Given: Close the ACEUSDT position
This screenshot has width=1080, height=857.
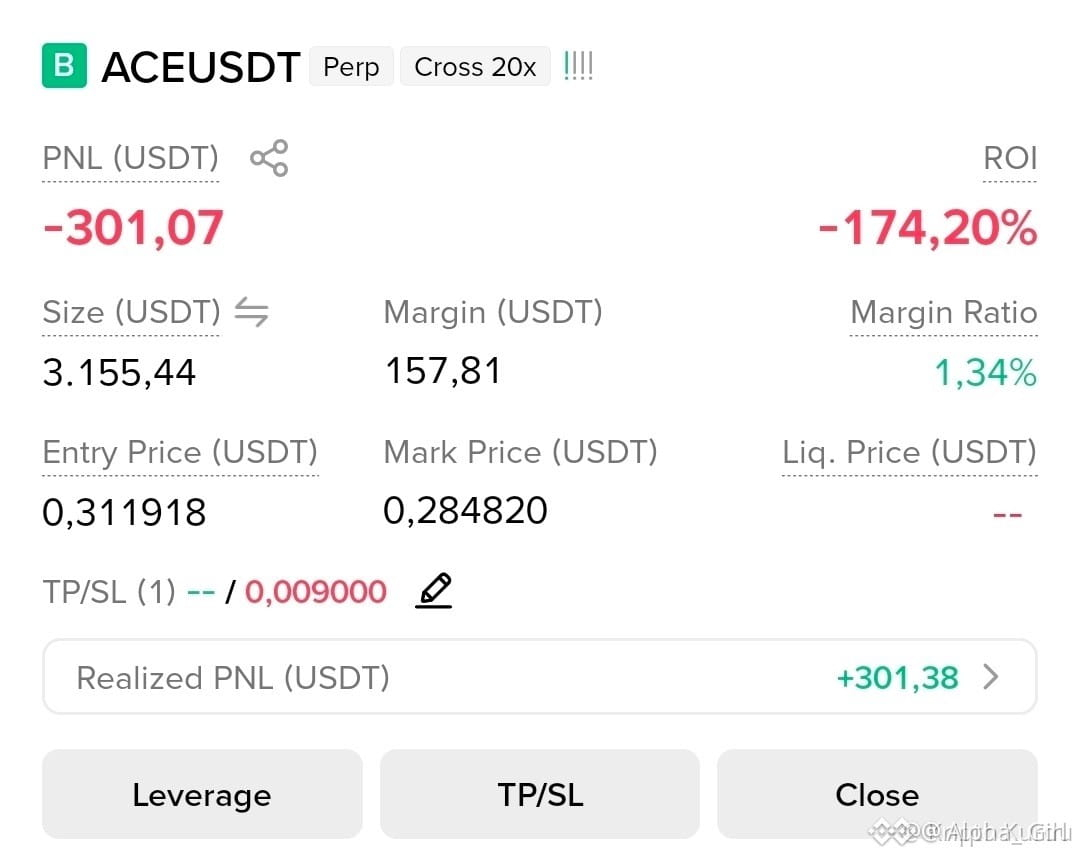Looking at the screenshot, I should (x=877, y=794).
